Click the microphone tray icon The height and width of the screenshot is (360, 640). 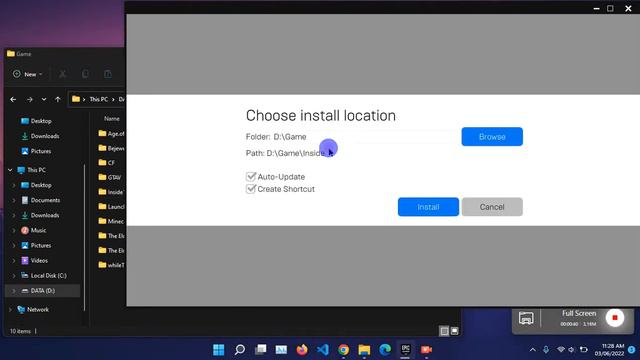[546, 350]
